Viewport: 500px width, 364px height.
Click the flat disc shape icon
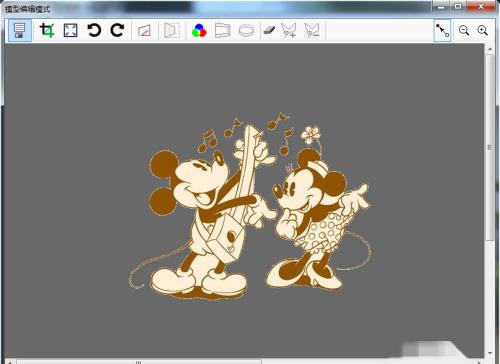[x=246, y=31]
